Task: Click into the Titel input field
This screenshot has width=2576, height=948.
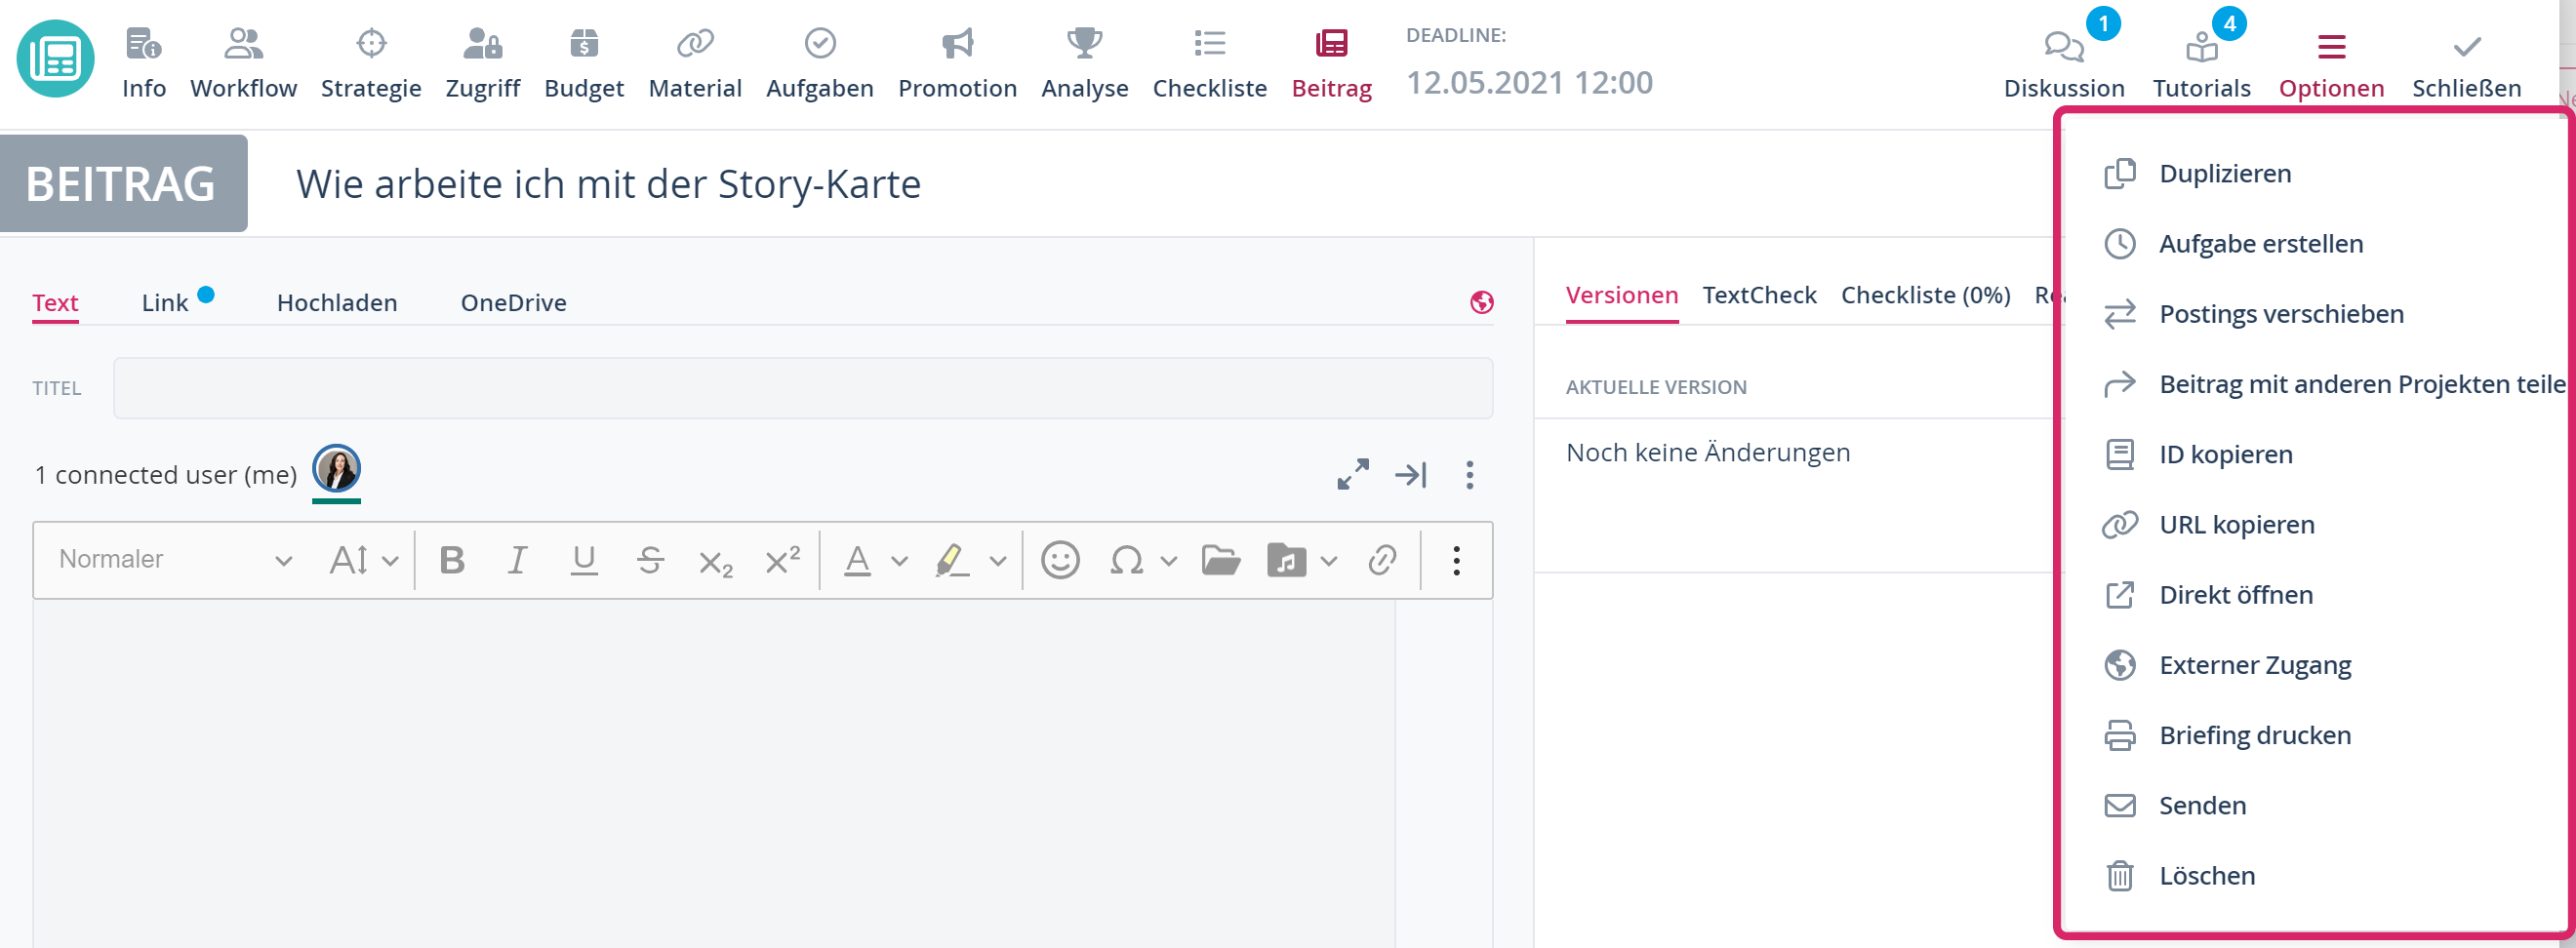Action: click(802, 388)
